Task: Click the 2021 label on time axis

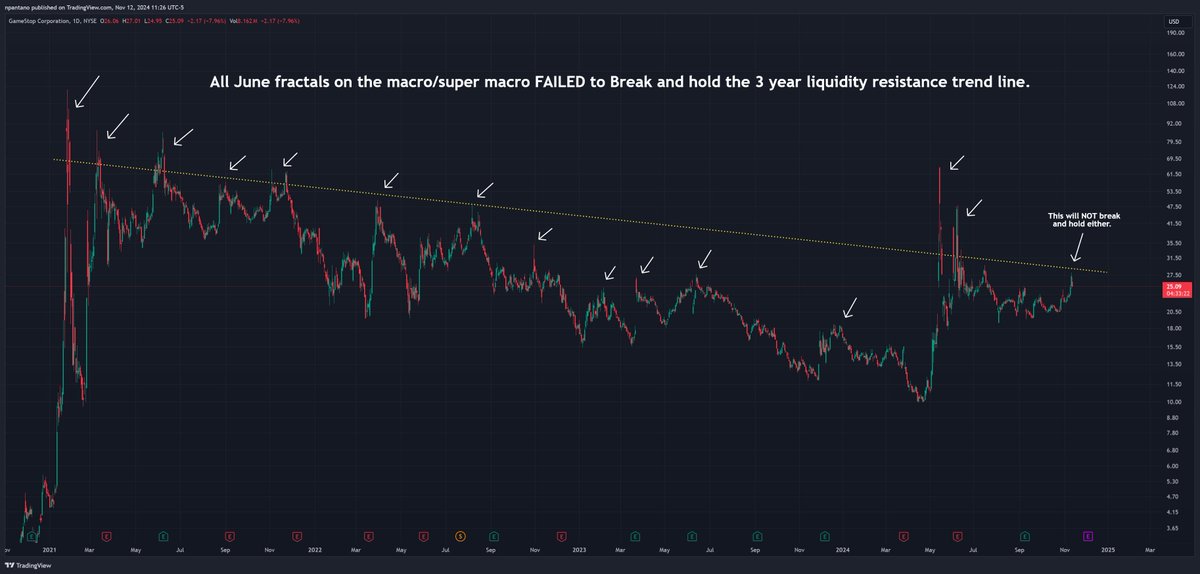Action: tap(49, 550)
